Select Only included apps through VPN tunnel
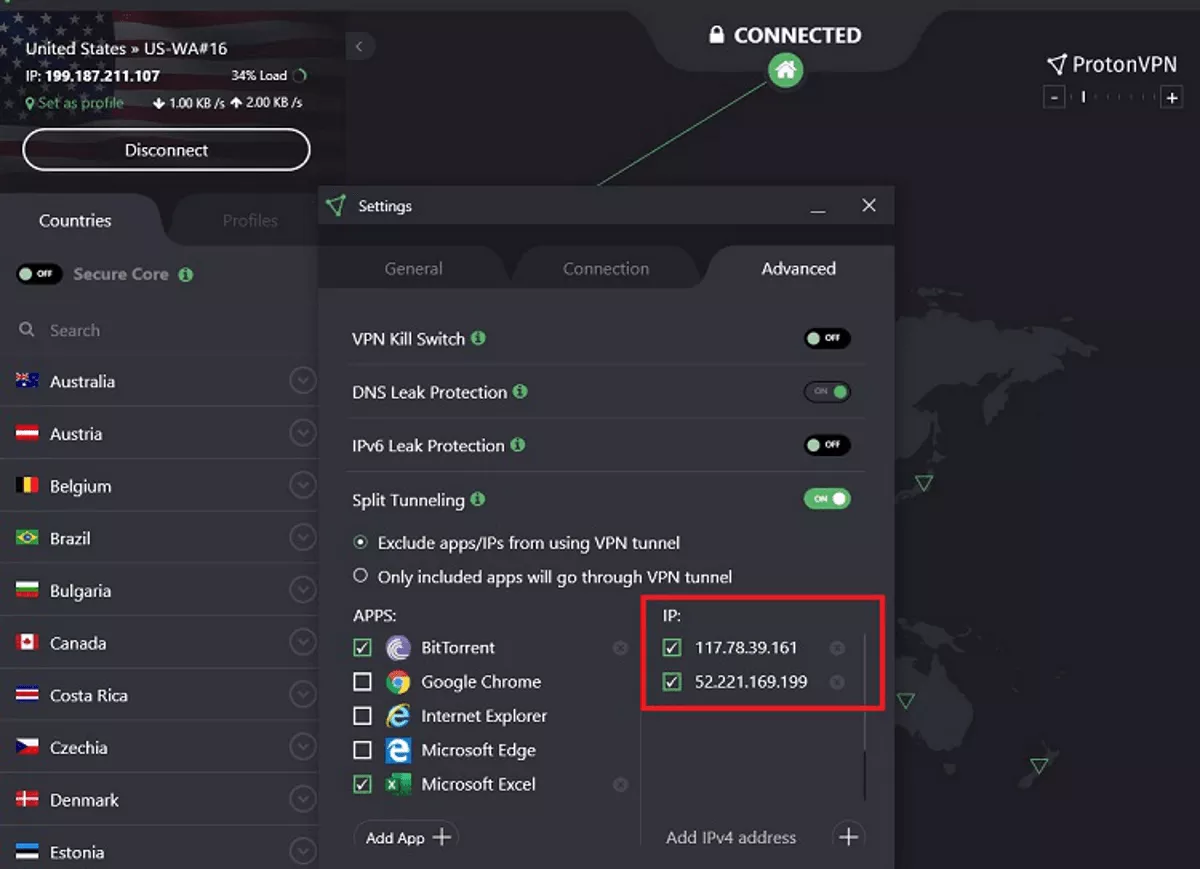This screenshot has width=1200, height=869. tap(361, 577)
